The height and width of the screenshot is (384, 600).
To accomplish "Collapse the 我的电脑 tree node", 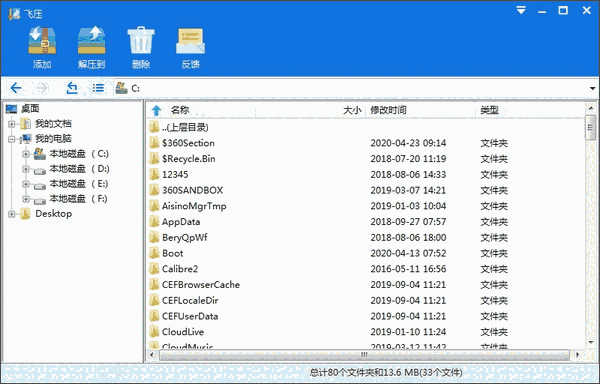I will pyautogui.click(x=11, y=139).
